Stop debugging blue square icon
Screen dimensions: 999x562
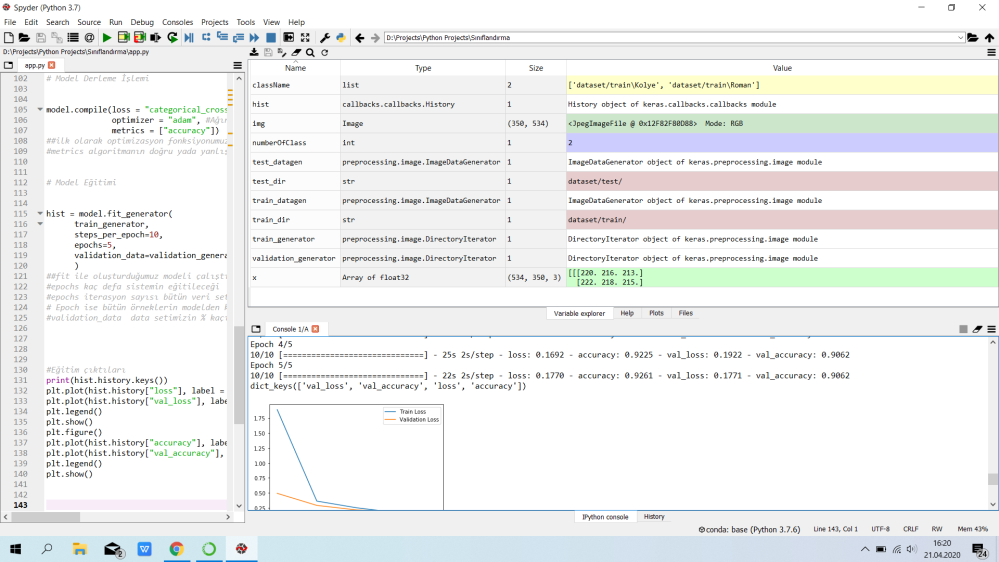271,38
